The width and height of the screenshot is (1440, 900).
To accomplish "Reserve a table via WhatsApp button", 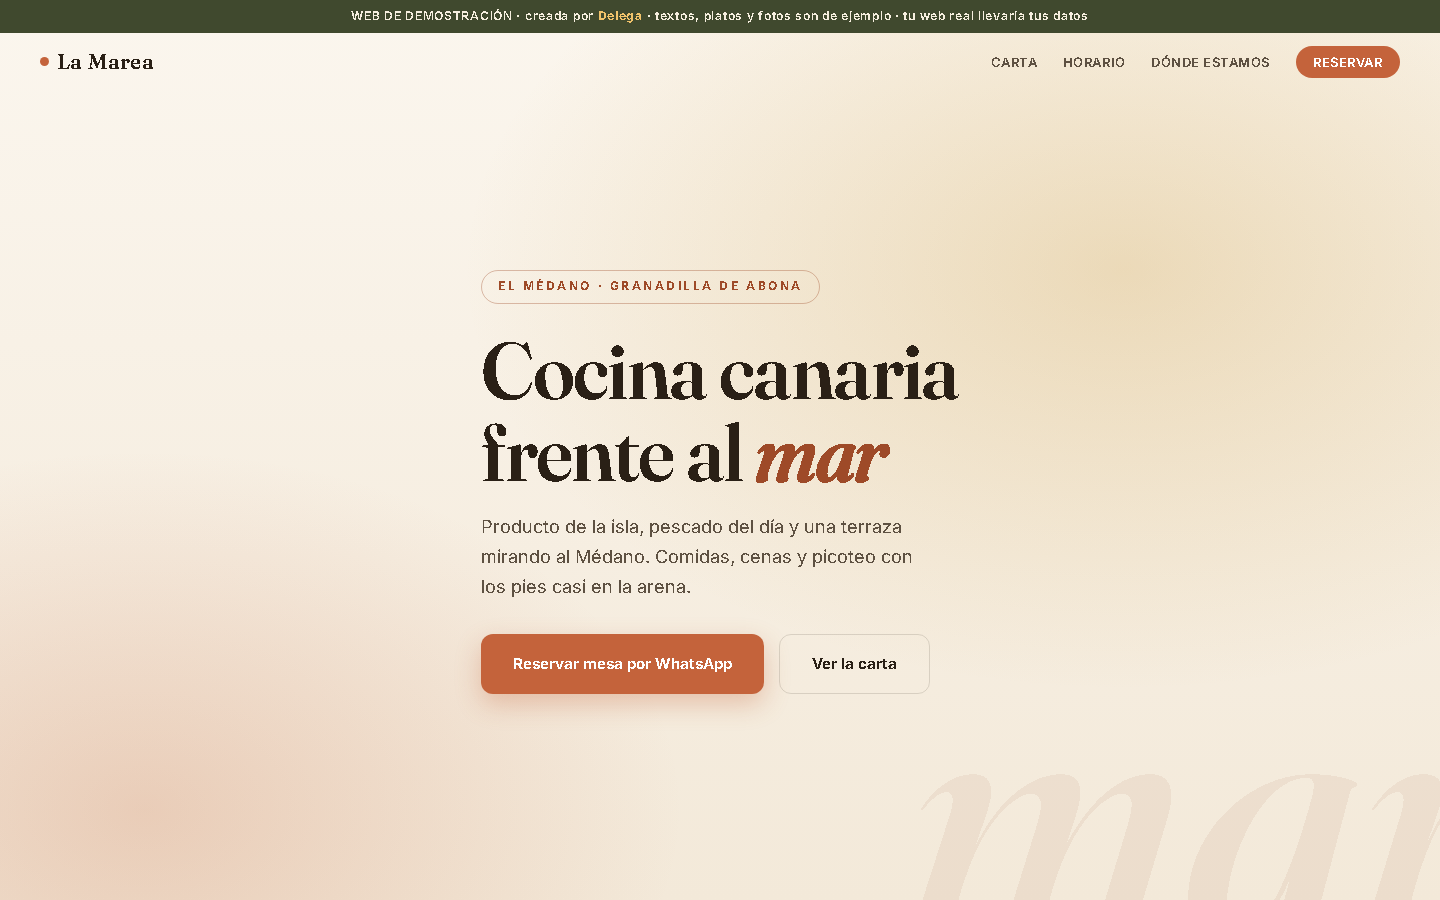I will click(x=622, y=664).
